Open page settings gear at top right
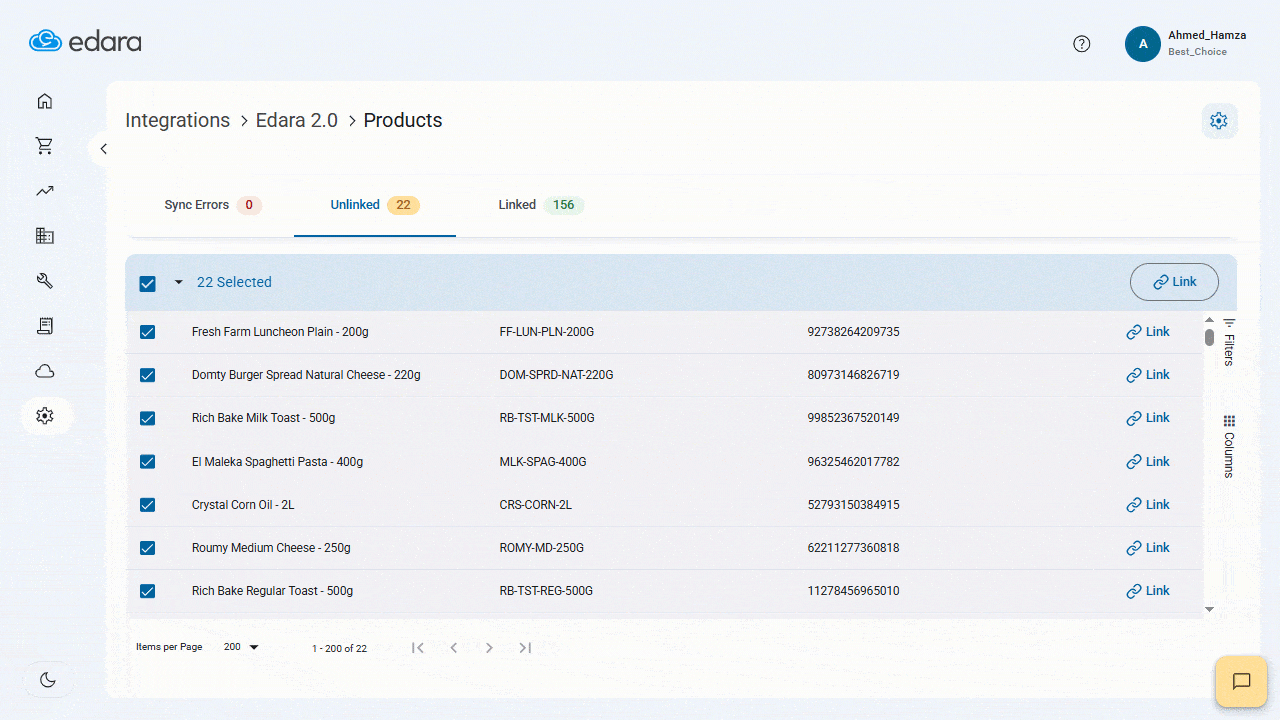Image resolution: width=1280 pixels, height=720 pixels. [1219, 121]
